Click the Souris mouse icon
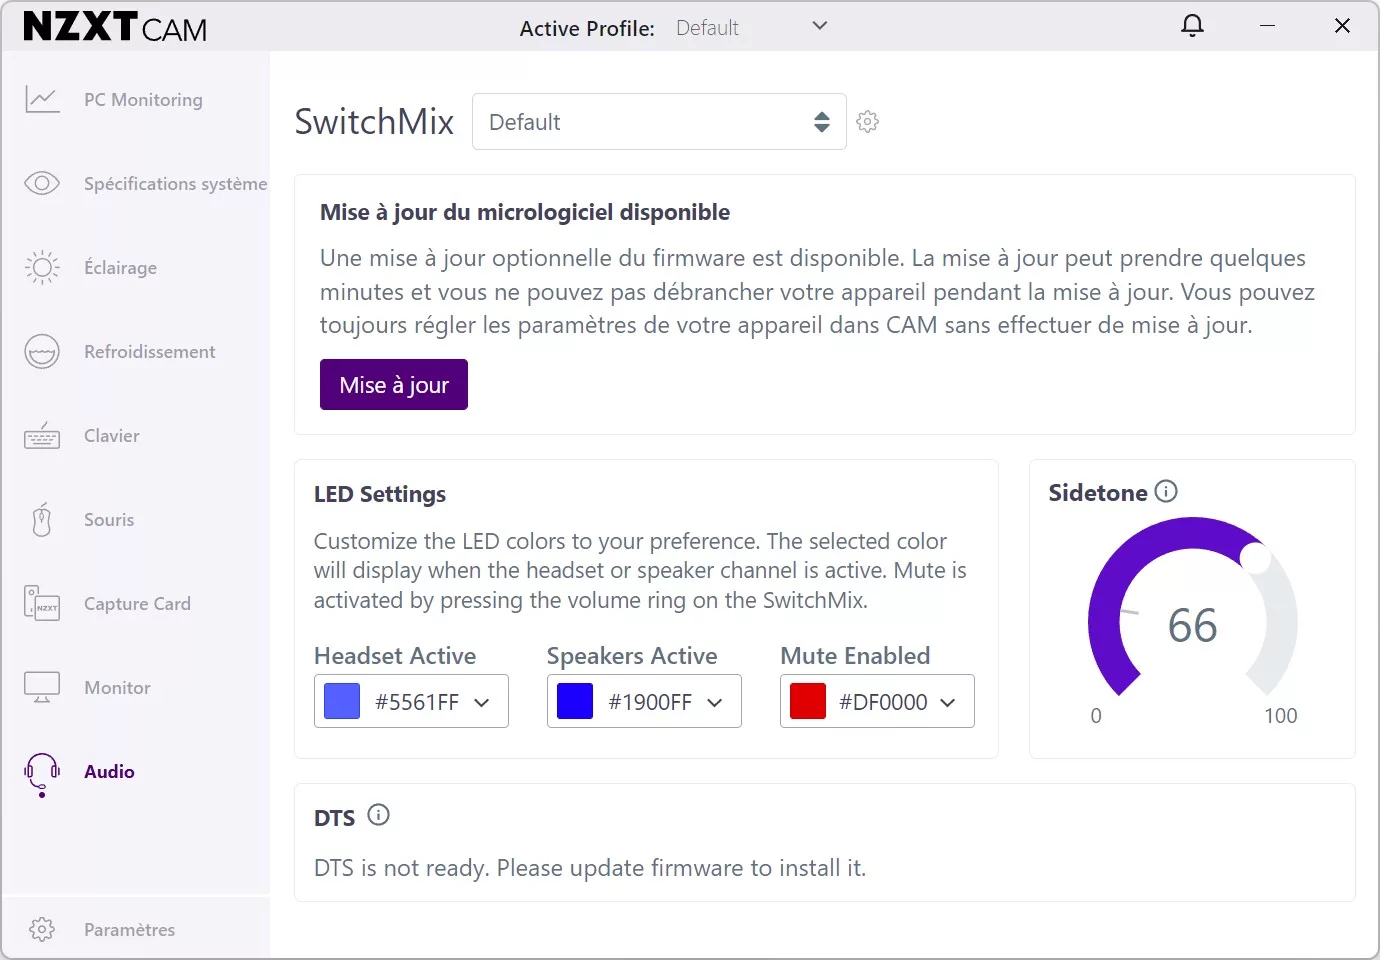Viewport: 1380px width, 960px height. [x=42, y=520]
